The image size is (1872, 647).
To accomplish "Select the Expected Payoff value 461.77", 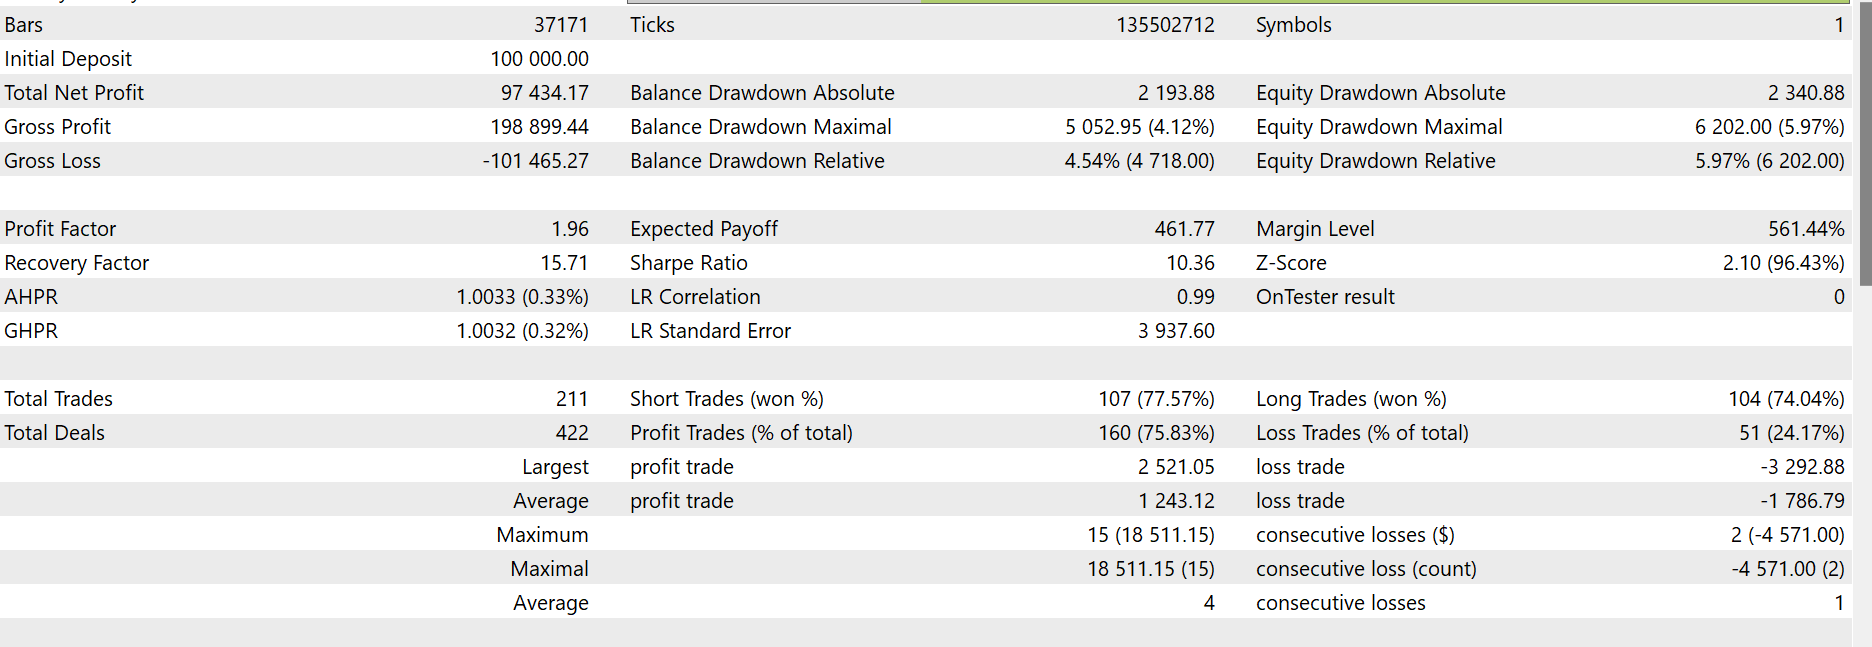I will tap(1184, 229).
